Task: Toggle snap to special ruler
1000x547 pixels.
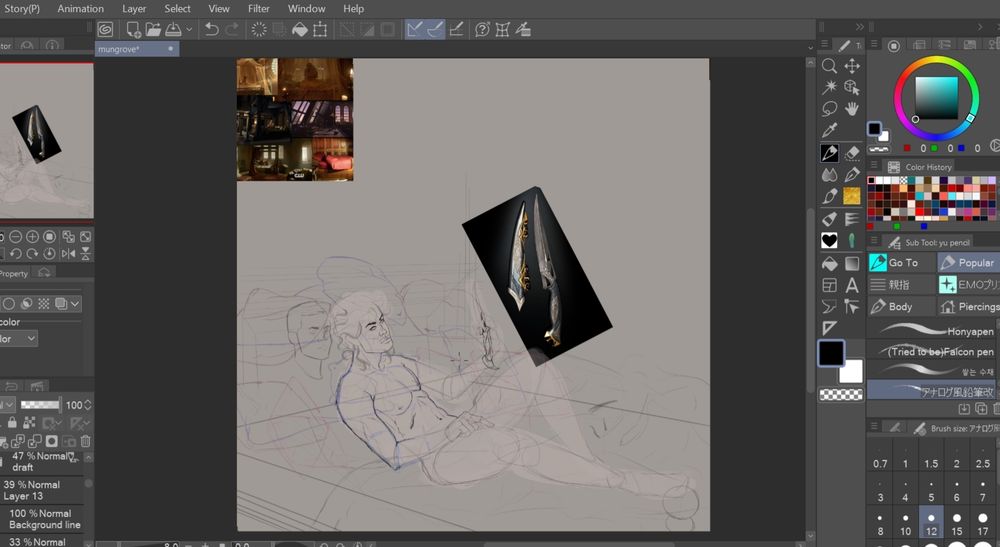Action: 435,29
